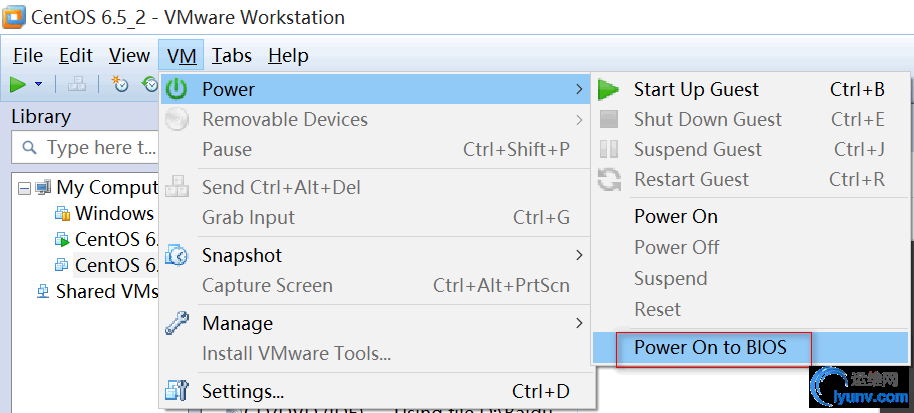Collapse the My Computer tree node

[23, 187]
